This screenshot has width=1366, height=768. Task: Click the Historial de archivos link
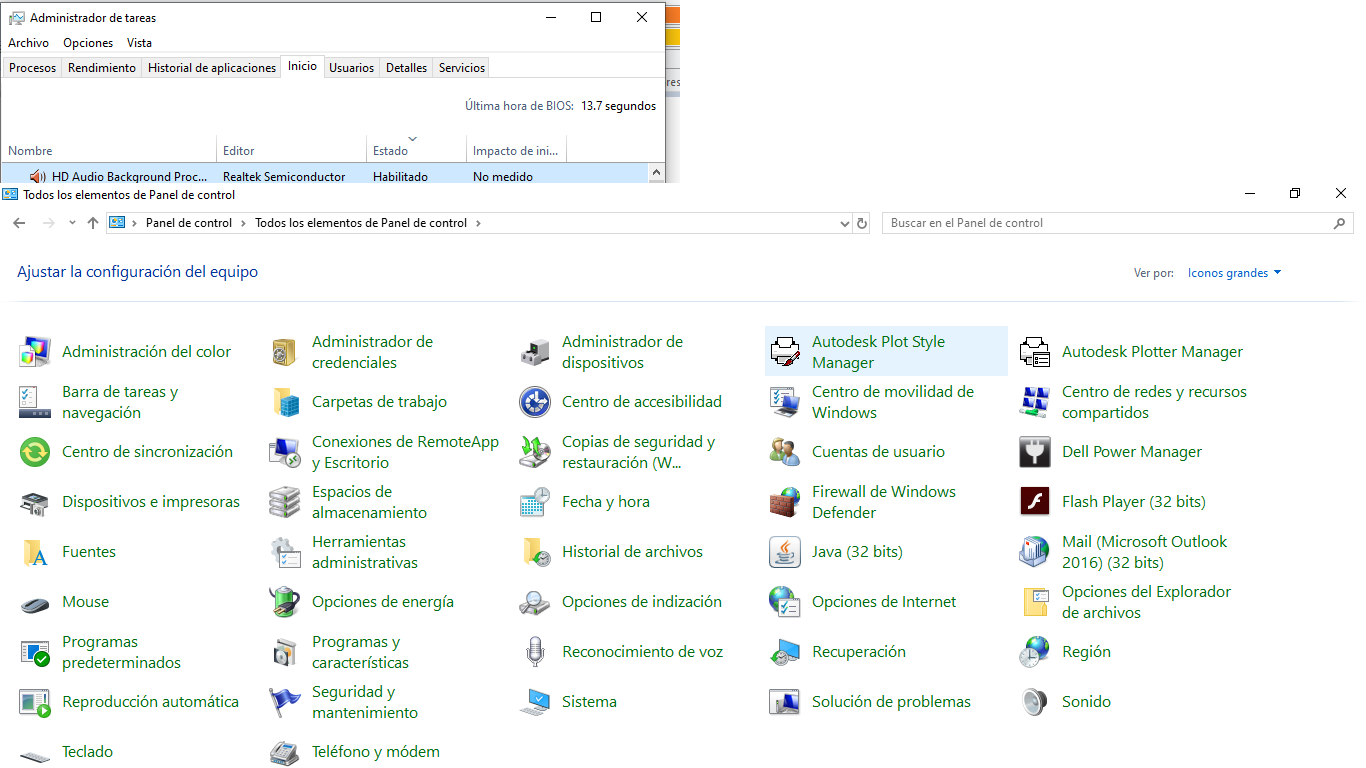point(632,552)
